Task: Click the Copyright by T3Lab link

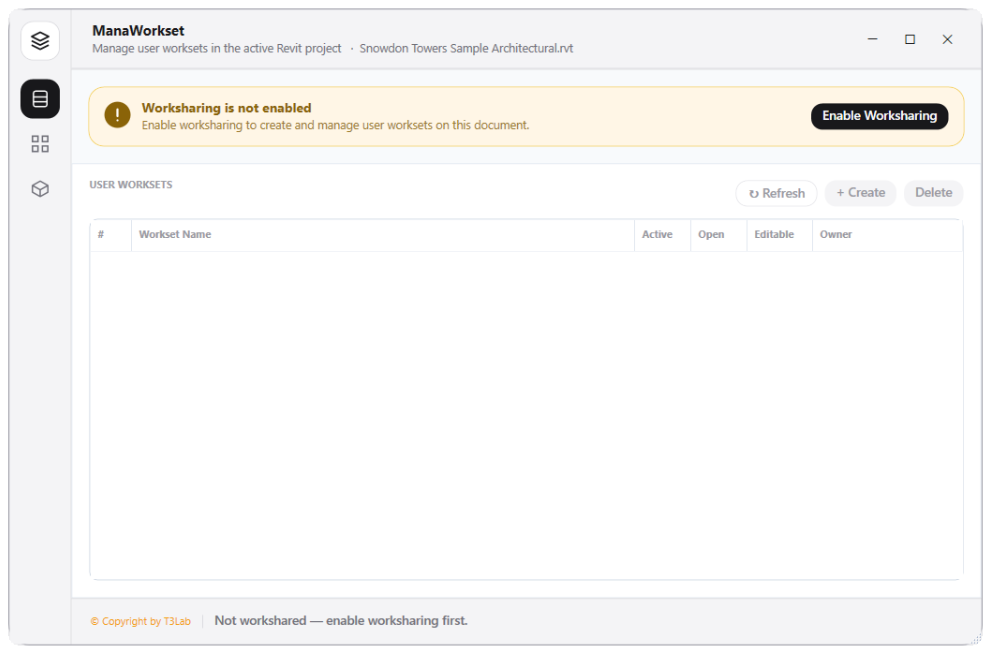Action: coord(140,621)
